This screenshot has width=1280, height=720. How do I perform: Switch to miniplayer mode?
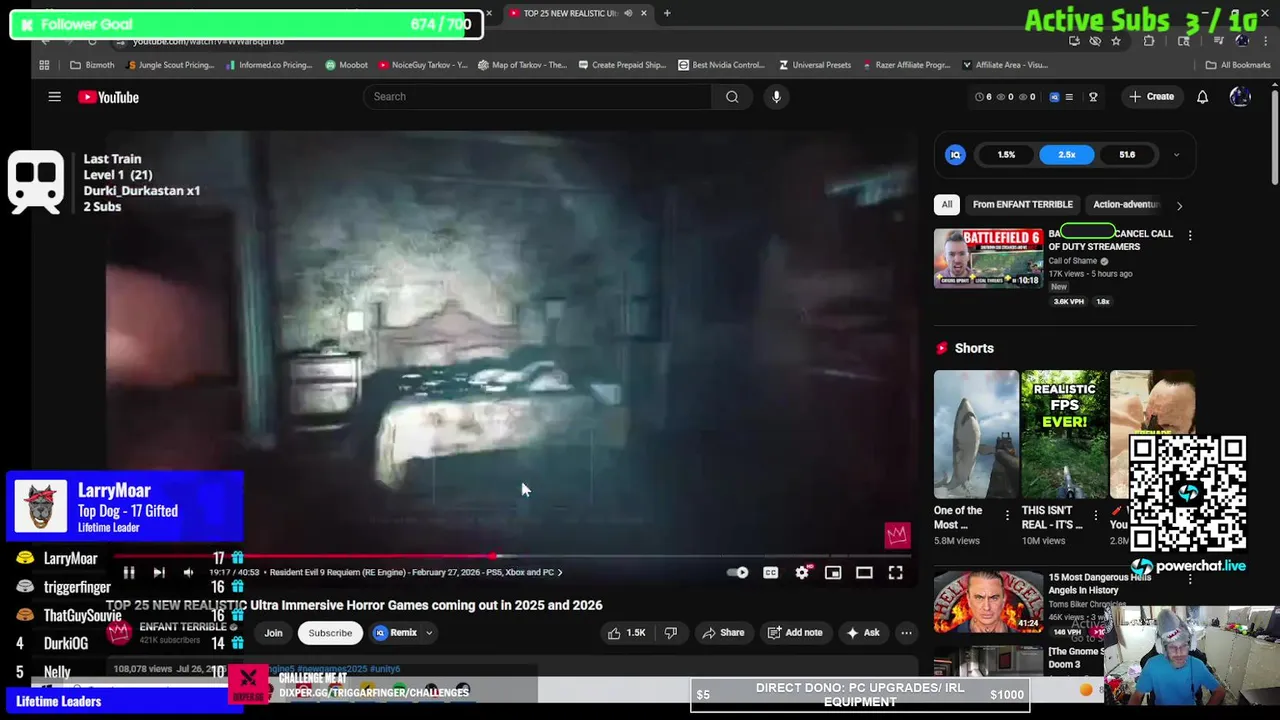click(833, 572)
